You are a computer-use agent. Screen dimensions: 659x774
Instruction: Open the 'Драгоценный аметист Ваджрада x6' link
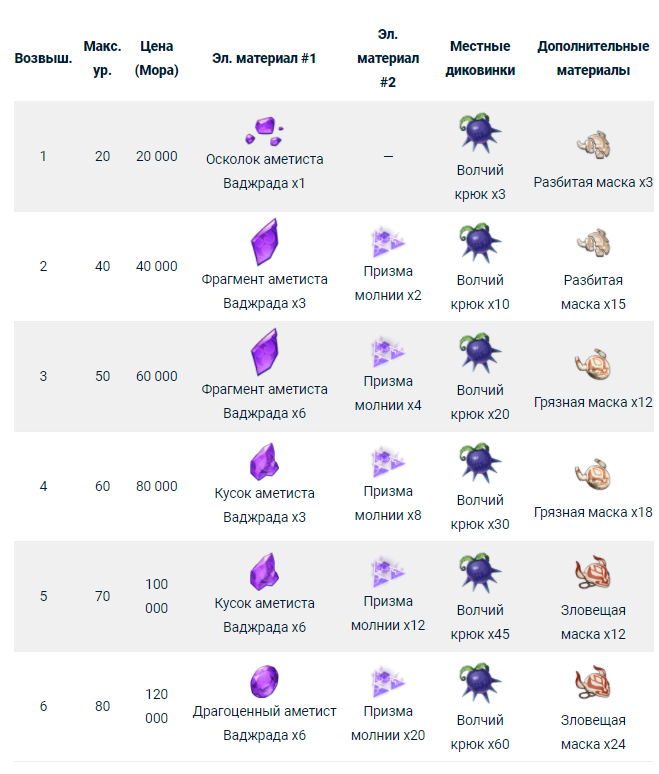coord(265,723)
